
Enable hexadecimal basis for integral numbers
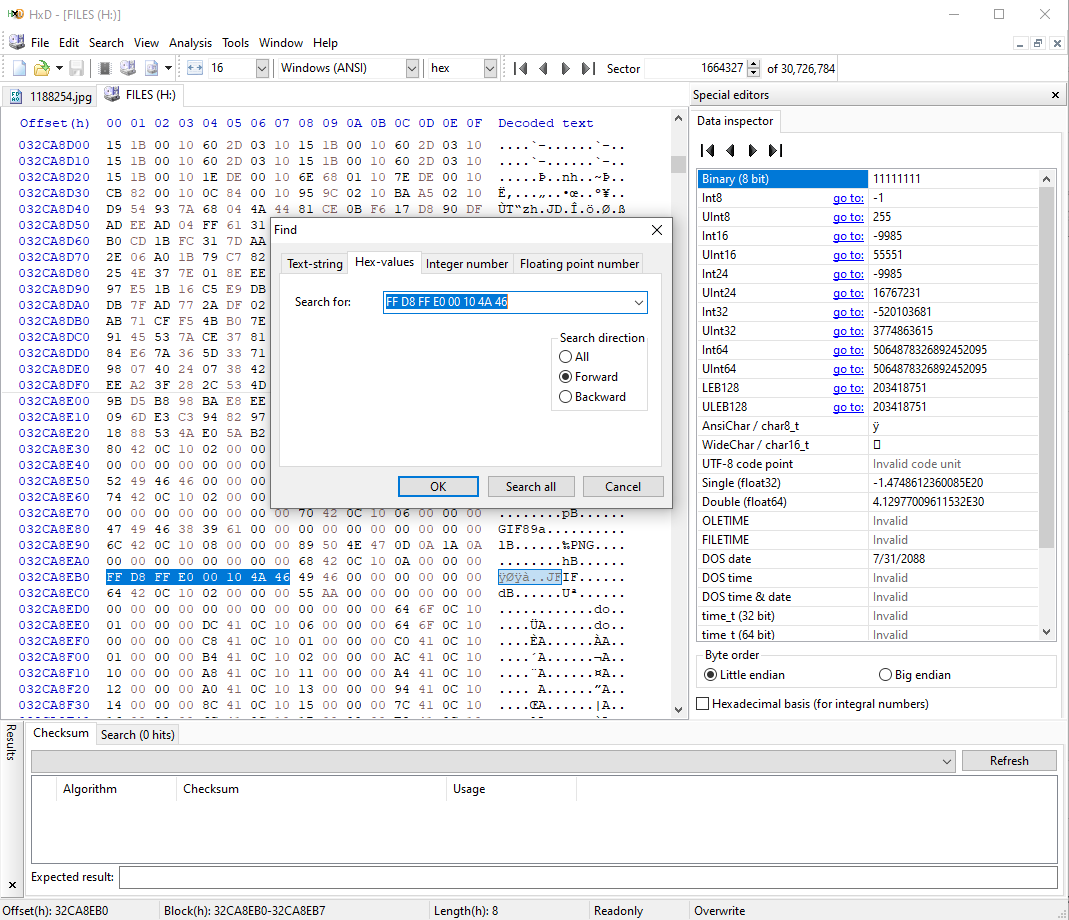coord(703,704)
